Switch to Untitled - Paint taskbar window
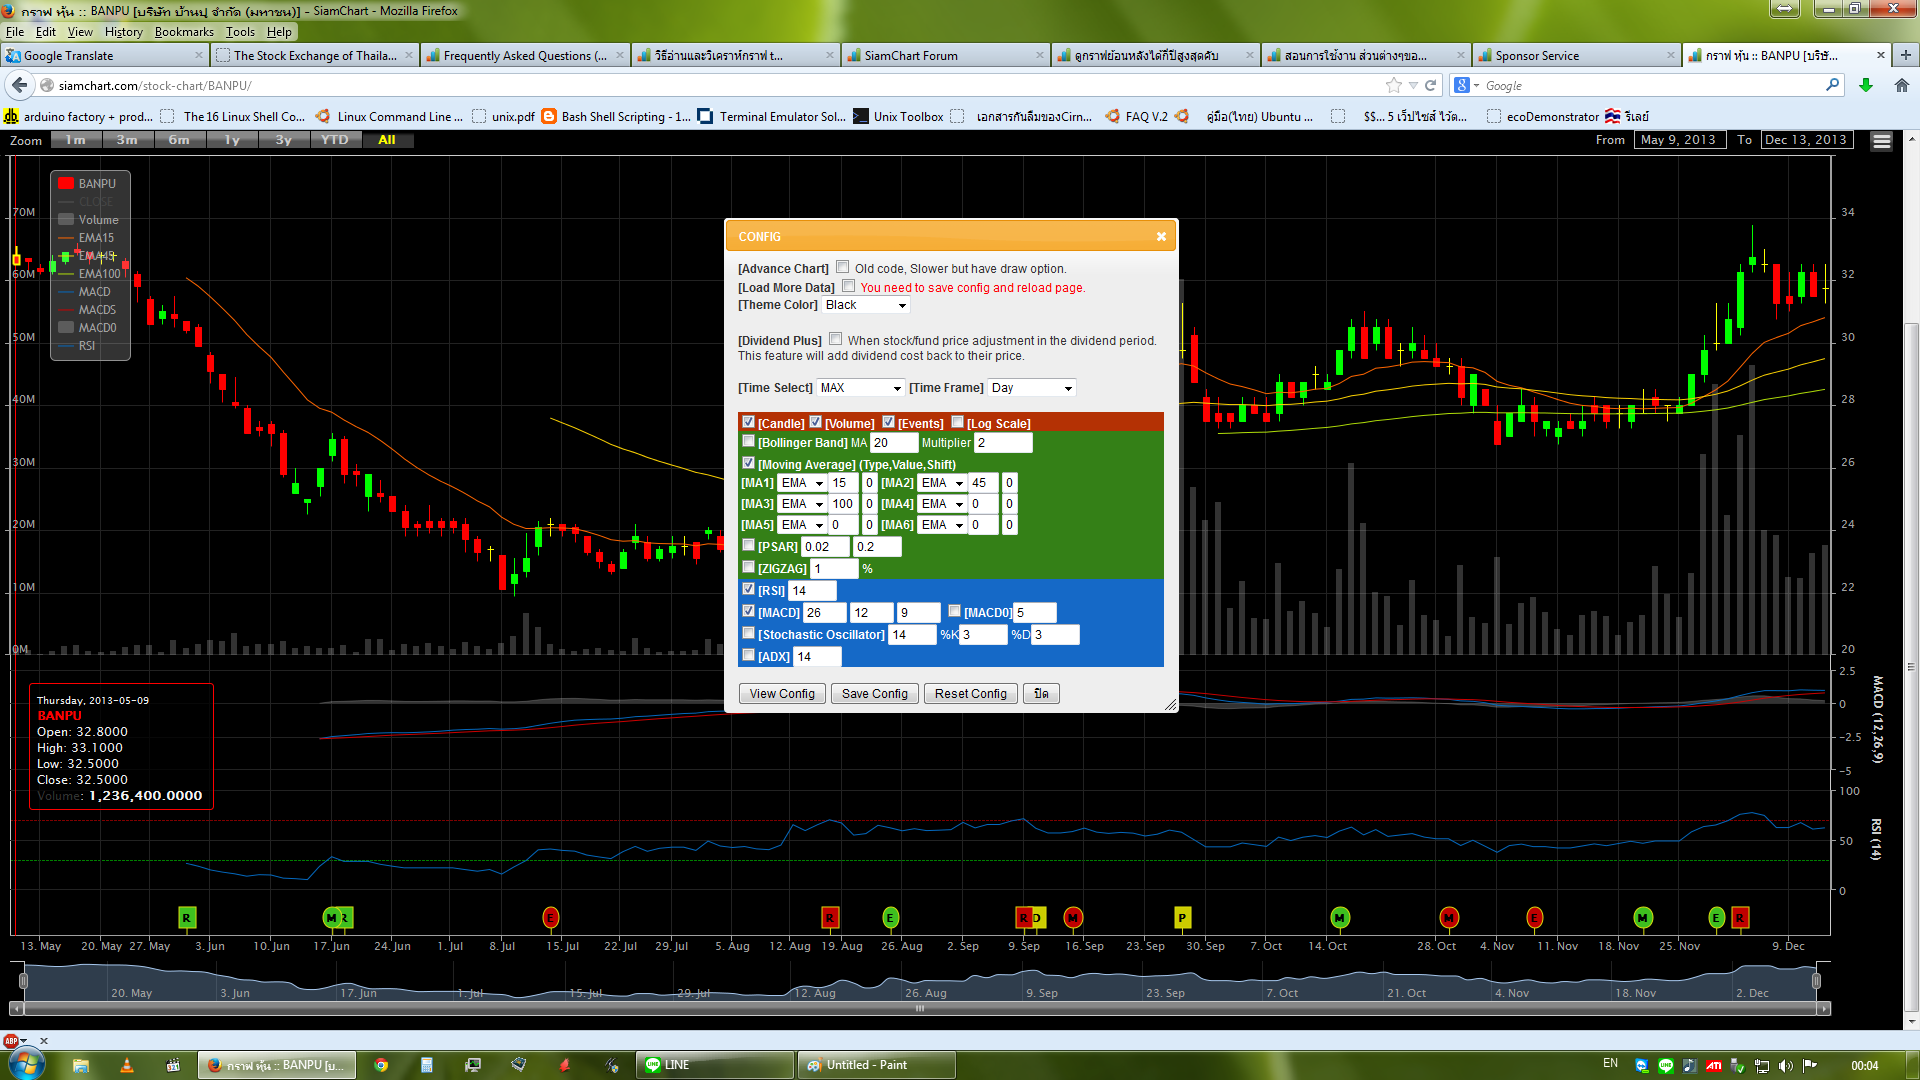Viewport: 1920px width, 1080px height. (x=877, y=1065)
